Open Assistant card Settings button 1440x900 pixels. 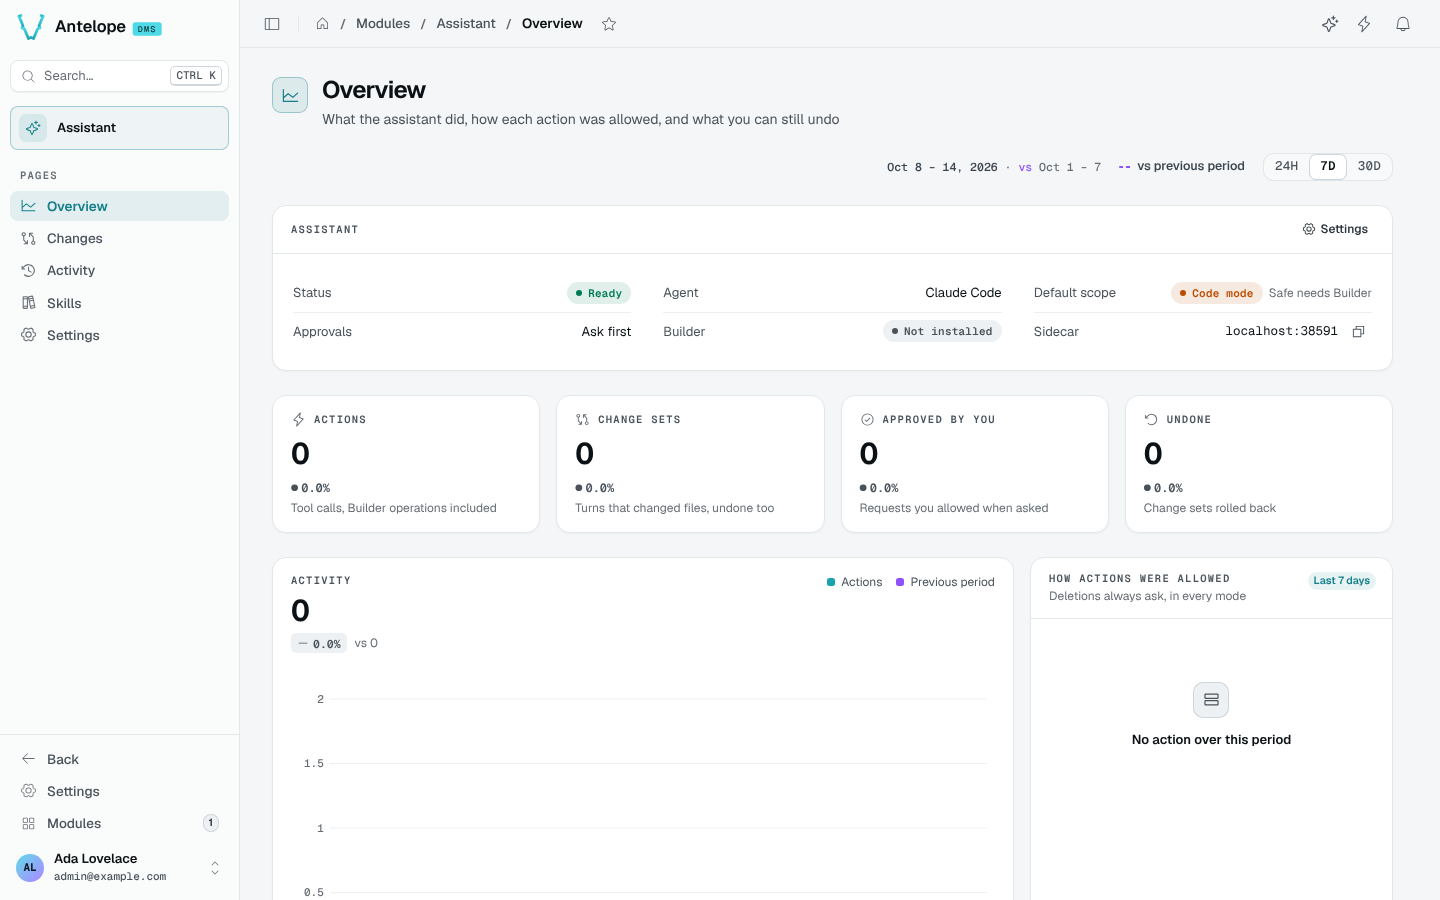1335,229
